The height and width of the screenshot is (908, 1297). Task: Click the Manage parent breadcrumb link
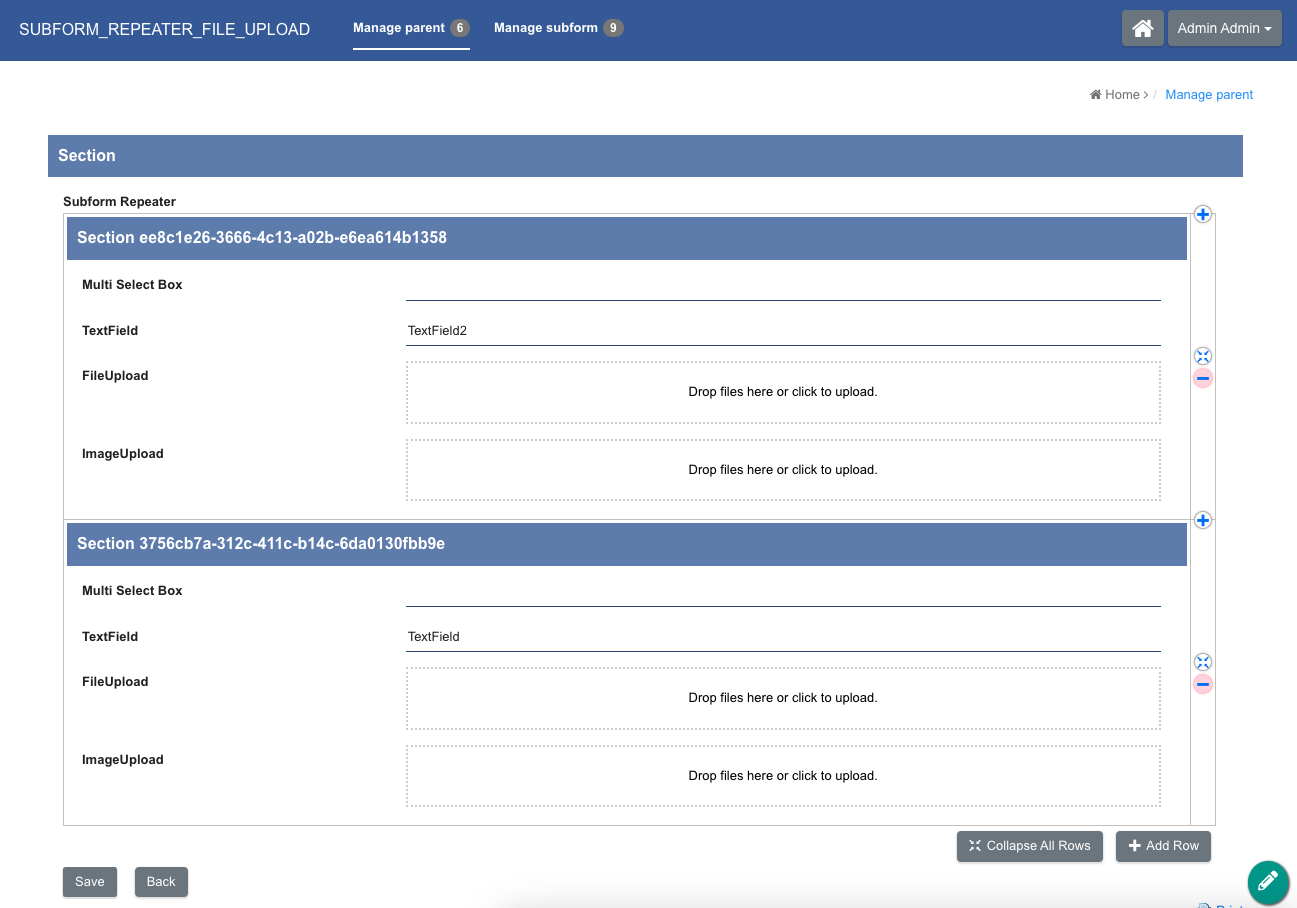(1209, 95)
